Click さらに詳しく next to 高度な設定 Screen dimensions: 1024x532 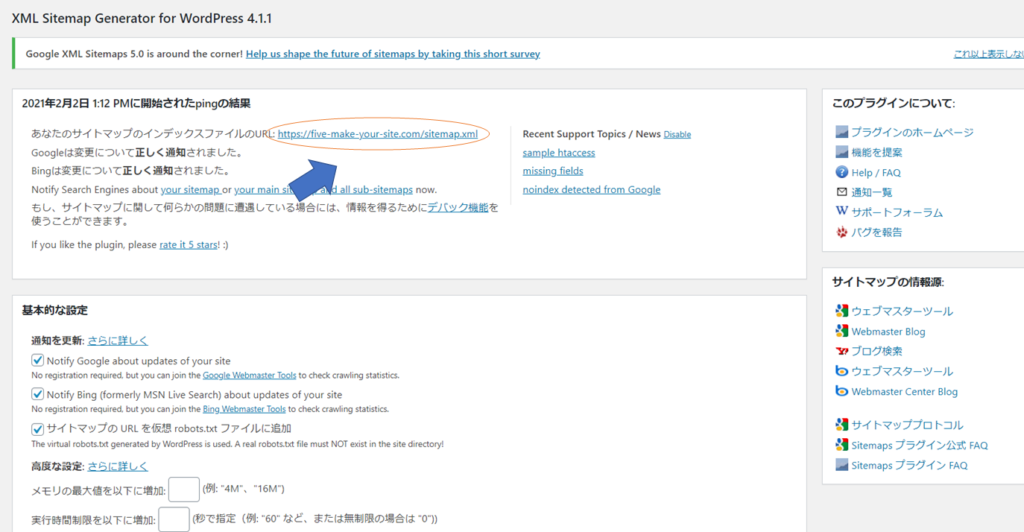[x=118, y=466]
